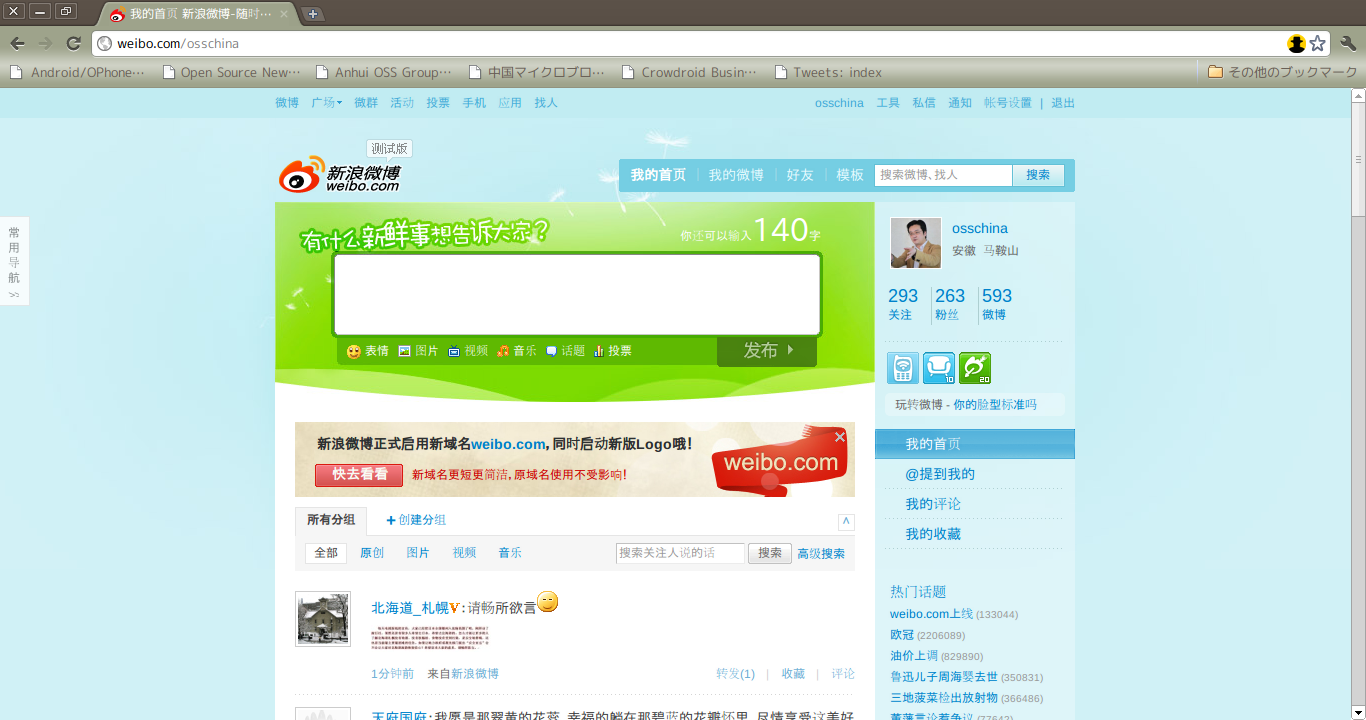The height and width of the screenshot is (720, 1366).
Task: Open the Android/OPhone bookmark
Action: pyautogui.click(x=78, y=72)
